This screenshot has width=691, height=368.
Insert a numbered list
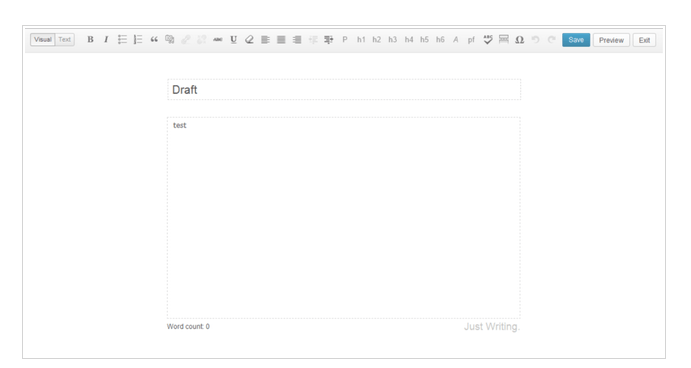(138, 40)
